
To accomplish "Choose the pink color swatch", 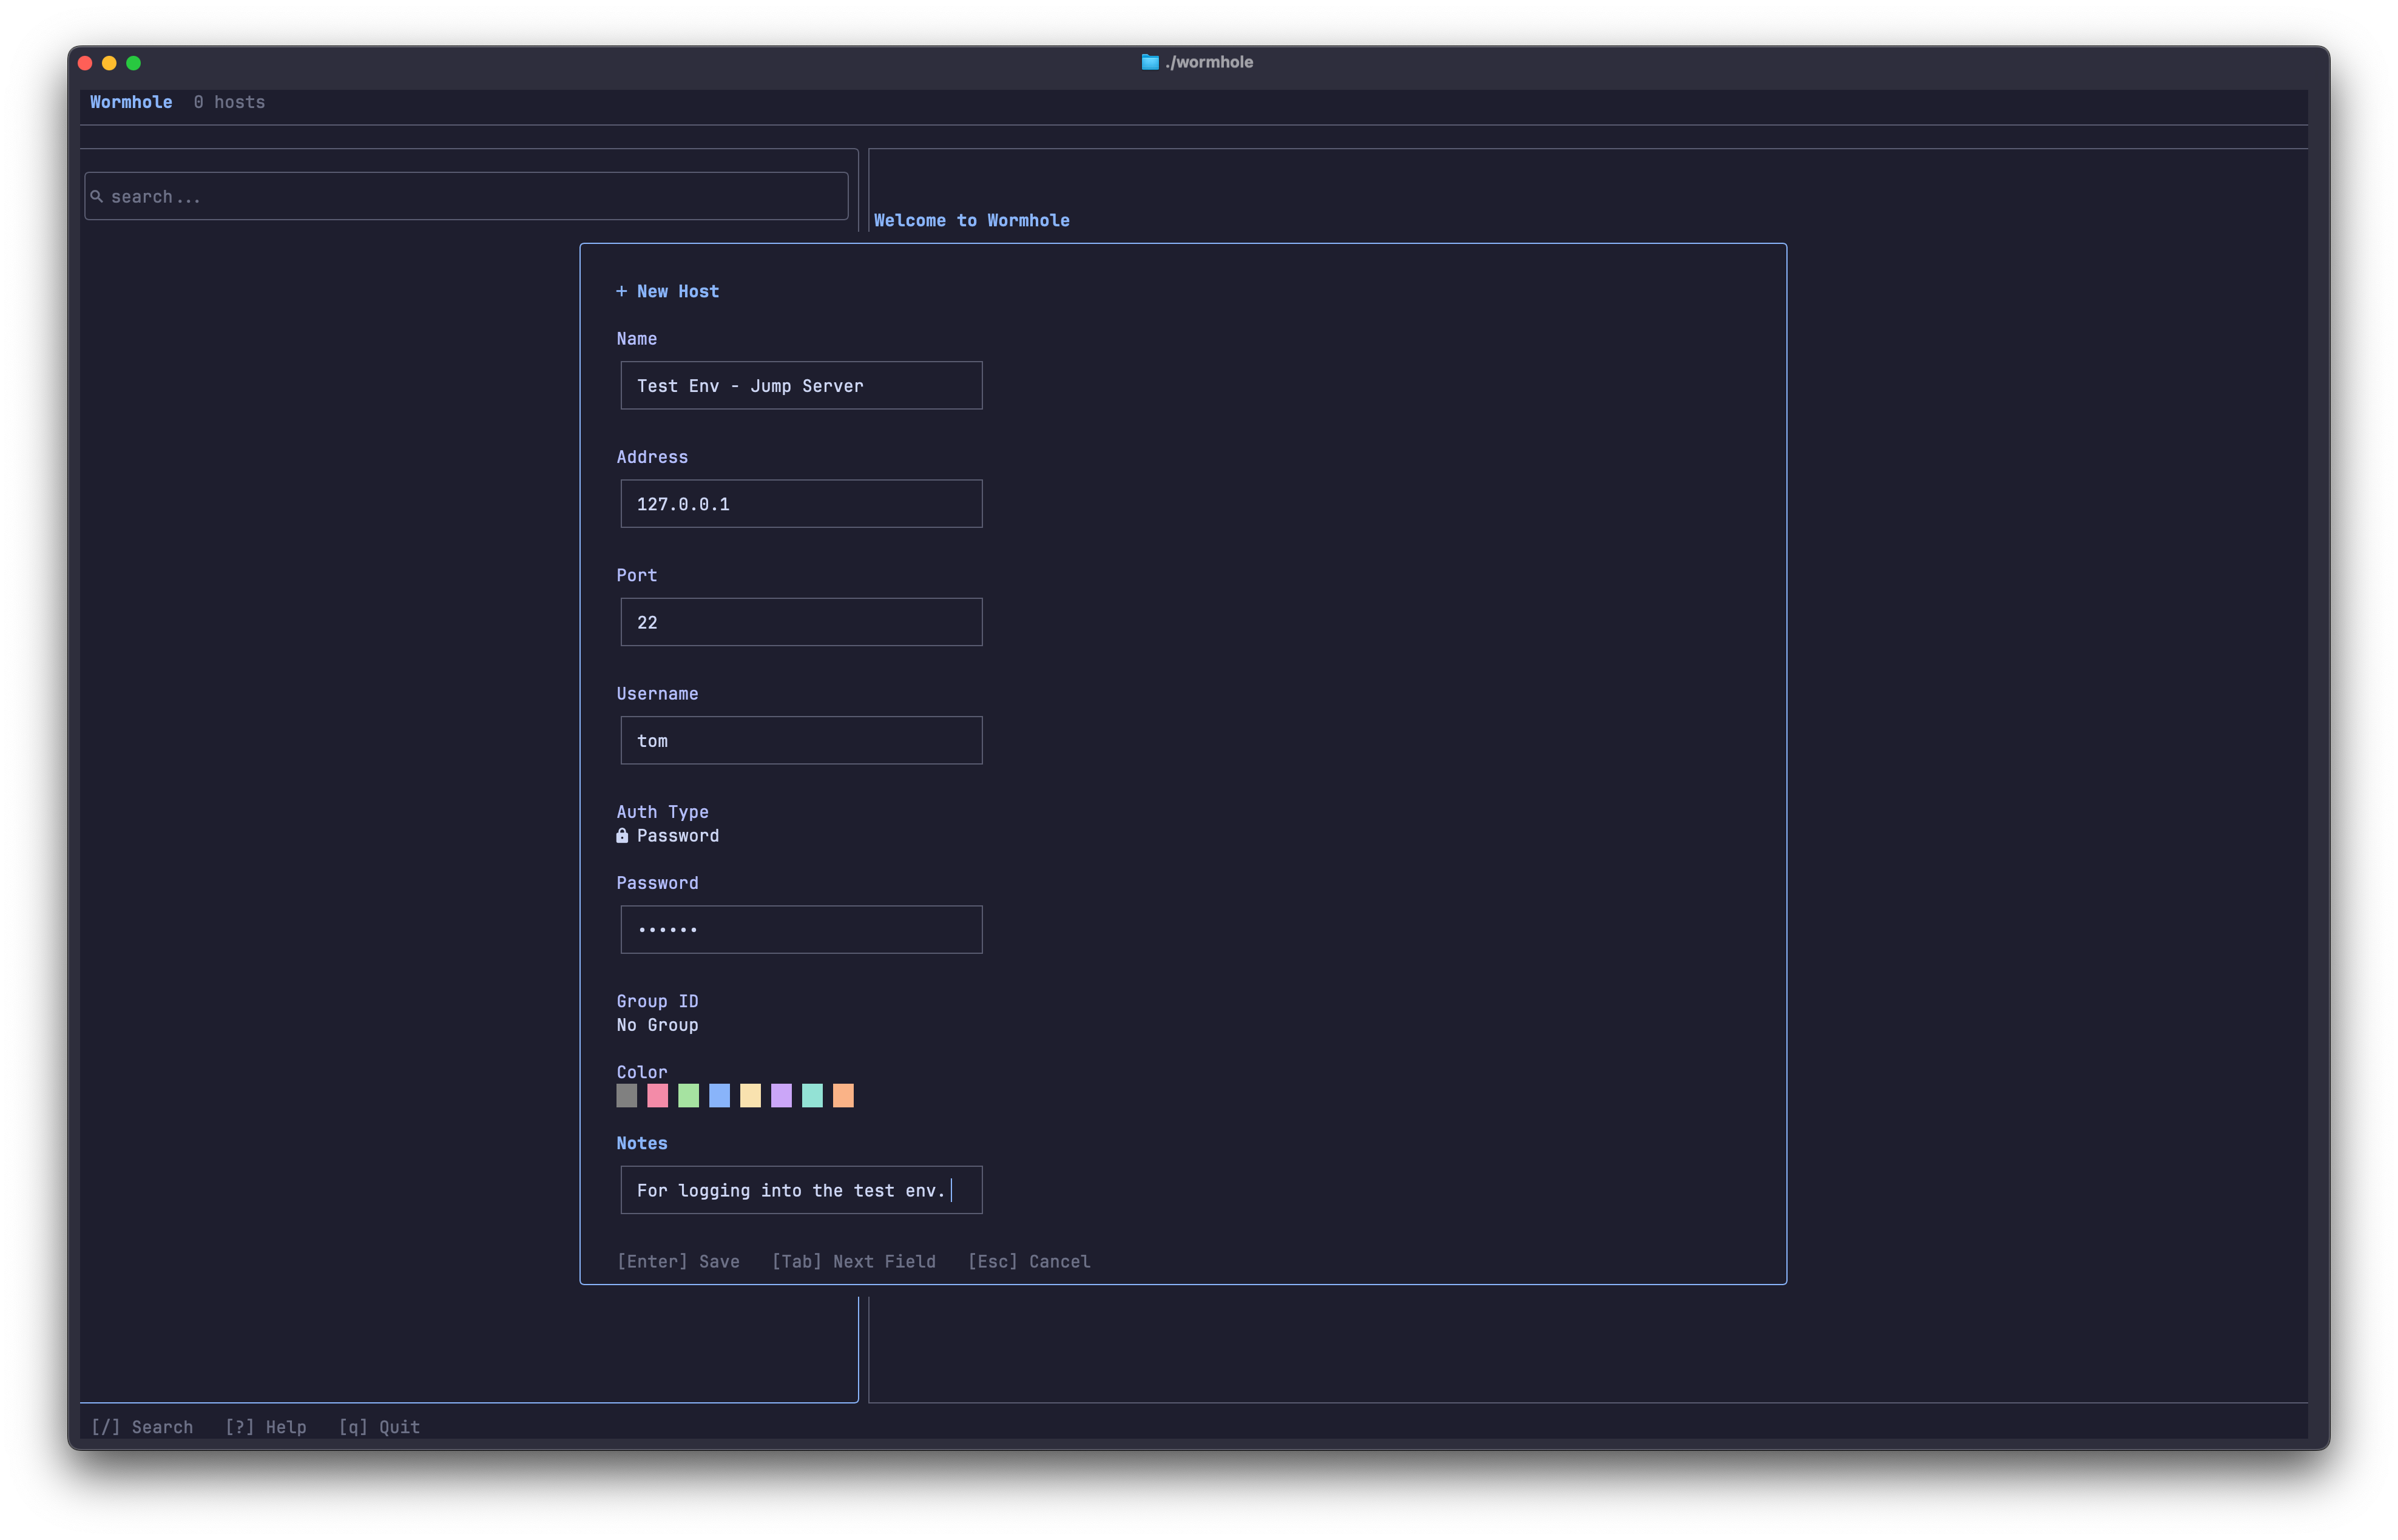I will [658, 1096].
